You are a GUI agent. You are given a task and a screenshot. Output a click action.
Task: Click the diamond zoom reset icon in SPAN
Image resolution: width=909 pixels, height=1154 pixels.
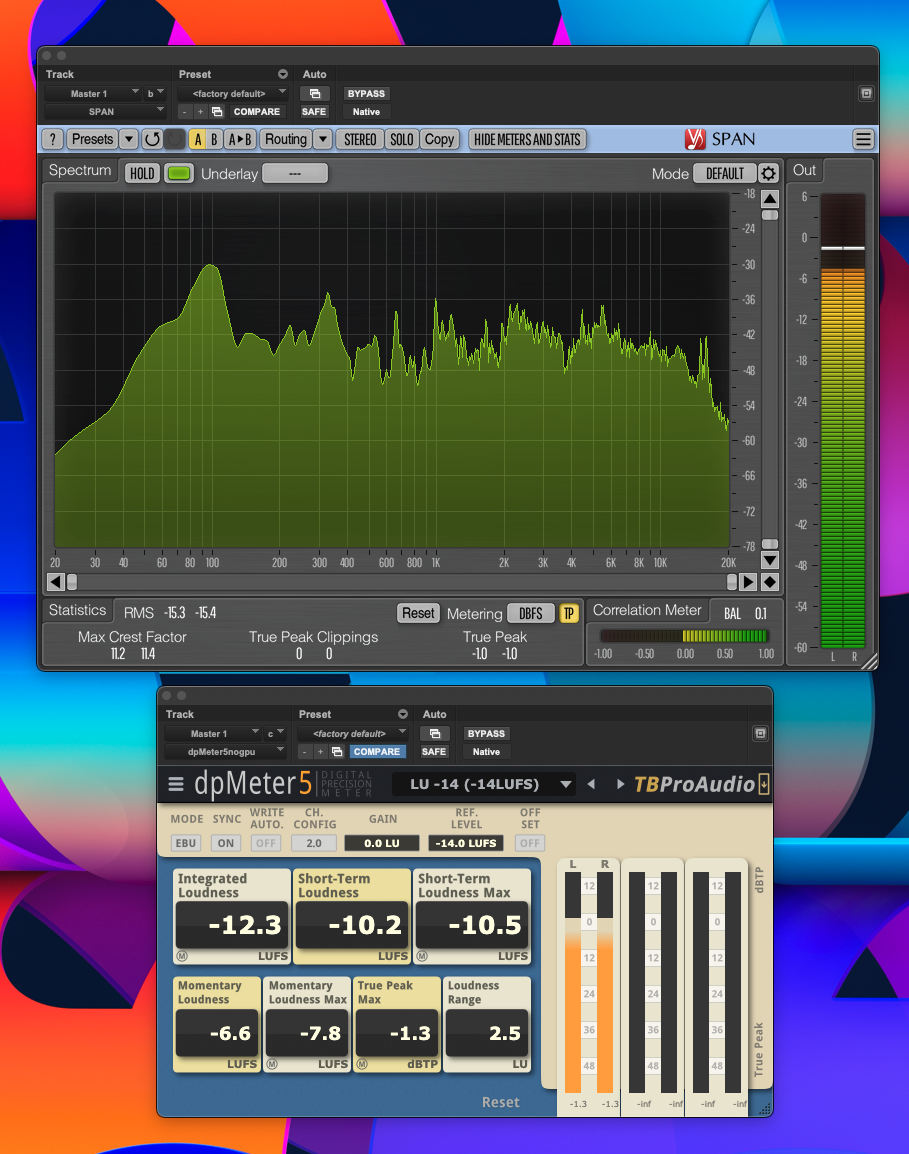(x=770, y=582)
